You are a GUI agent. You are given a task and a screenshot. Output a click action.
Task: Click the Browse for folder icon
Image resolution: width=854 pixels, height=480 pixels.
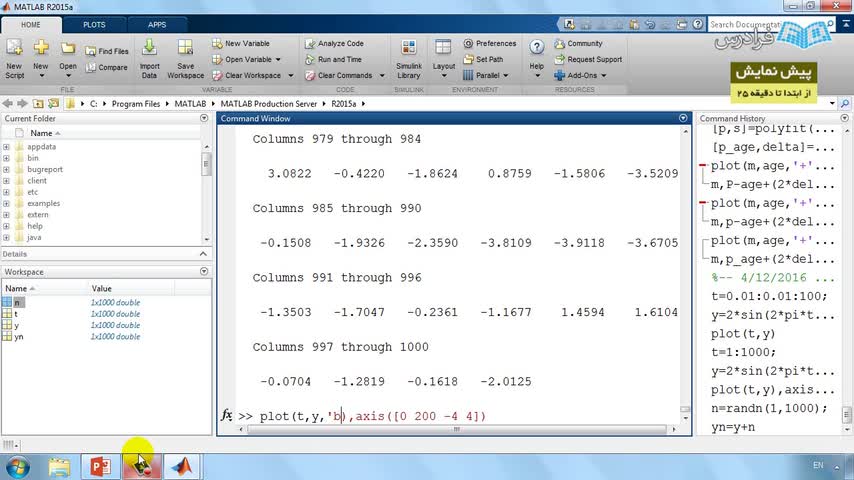[53, 104]
